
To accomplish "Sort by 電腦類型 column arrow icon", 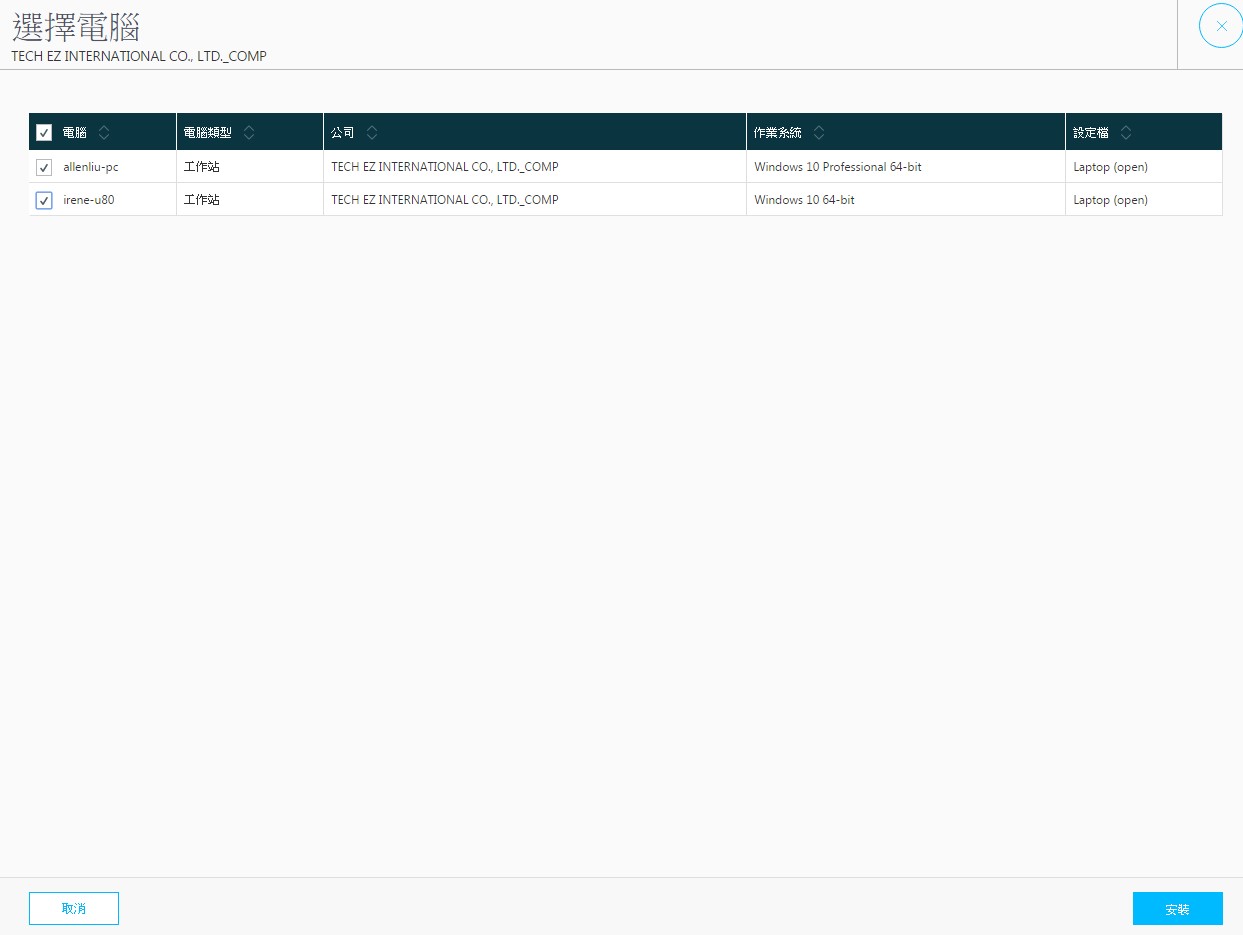I will coord(249,132).
